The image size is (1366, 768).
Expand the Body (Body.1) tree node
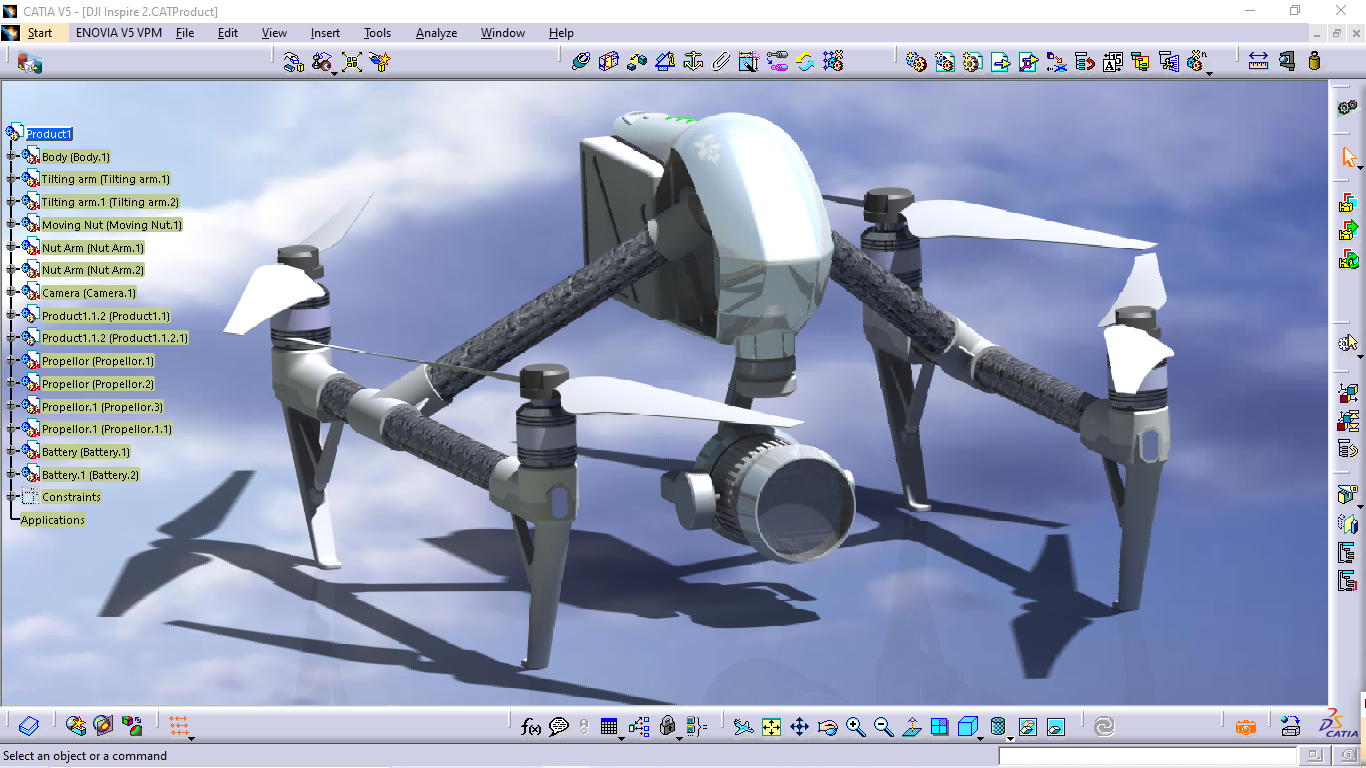click(12, 157)
